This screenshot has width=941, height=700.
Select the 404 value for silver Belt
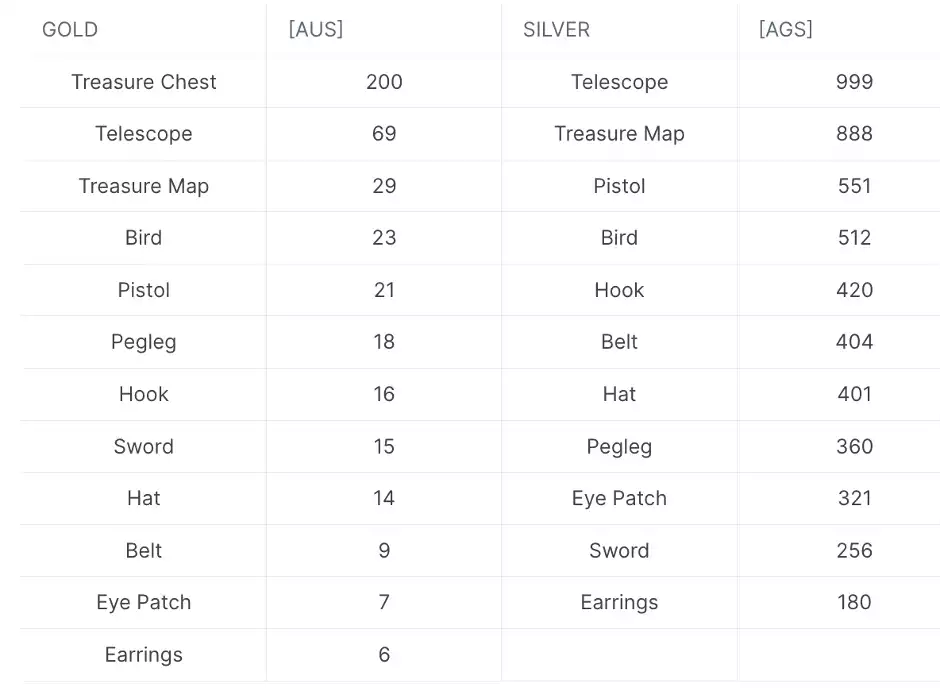click(x=855, y=342)
